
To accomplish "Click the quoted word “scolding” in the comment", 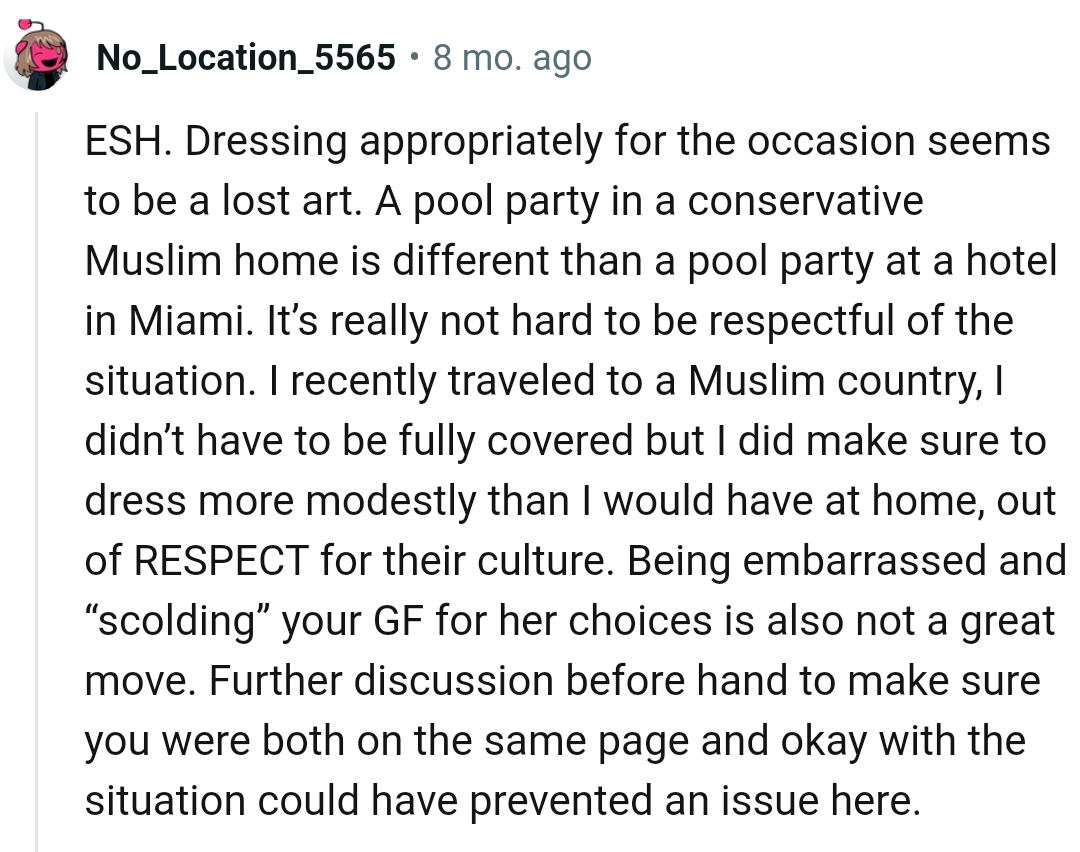I will (177, 621).
